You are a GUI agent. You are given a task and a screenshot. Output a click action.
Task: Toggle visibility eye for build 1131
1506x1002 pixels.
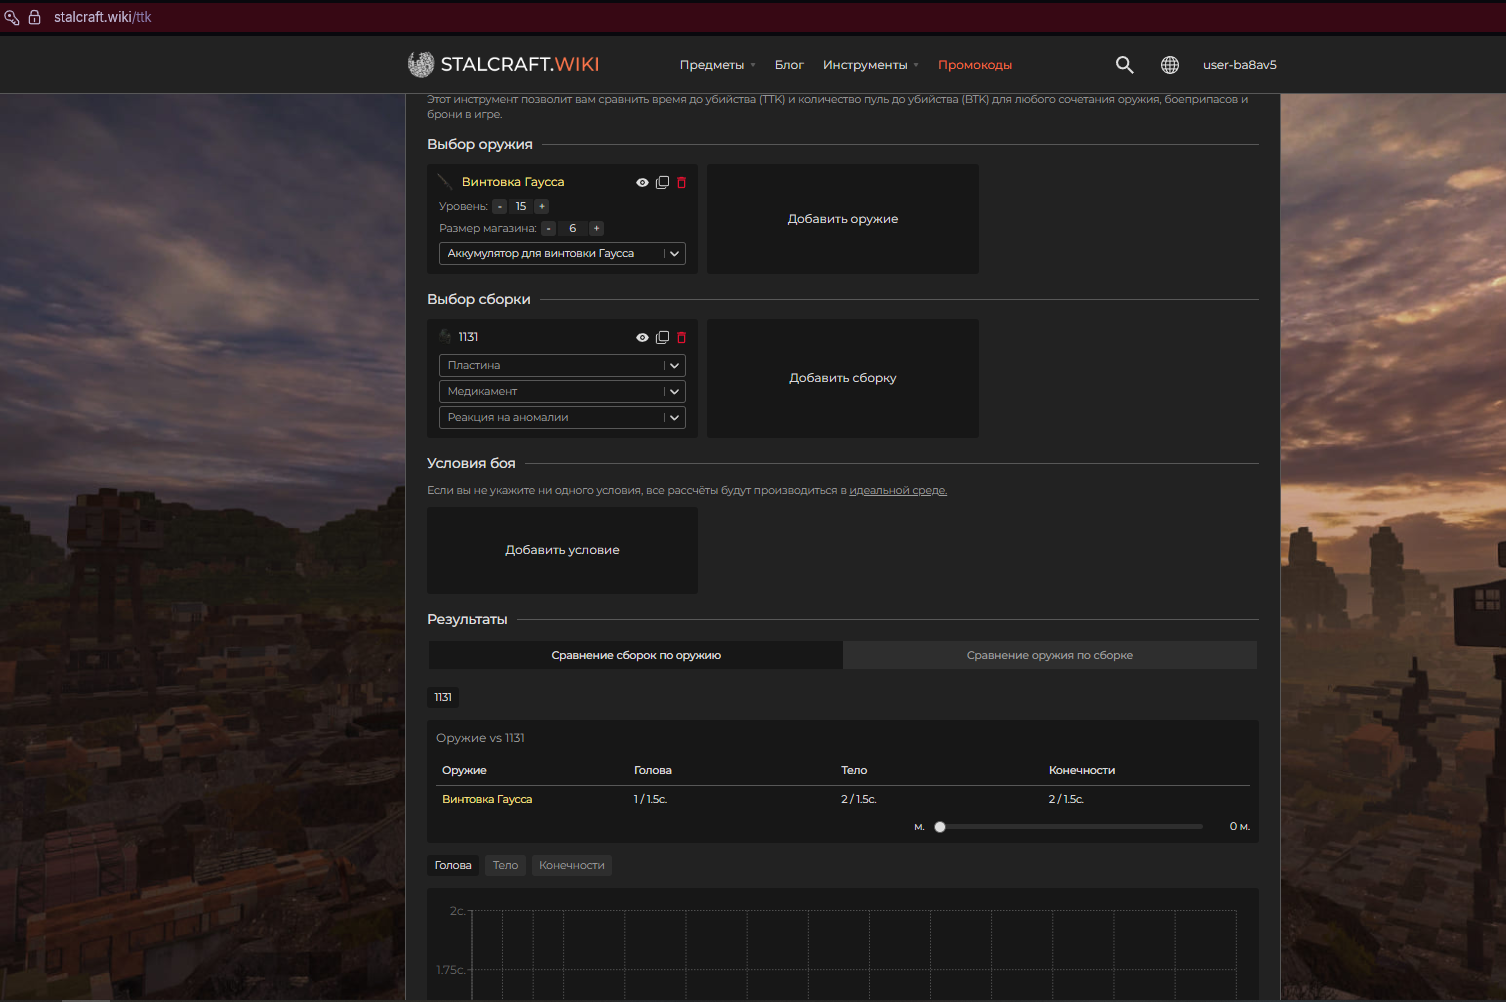tap(642, 337)
